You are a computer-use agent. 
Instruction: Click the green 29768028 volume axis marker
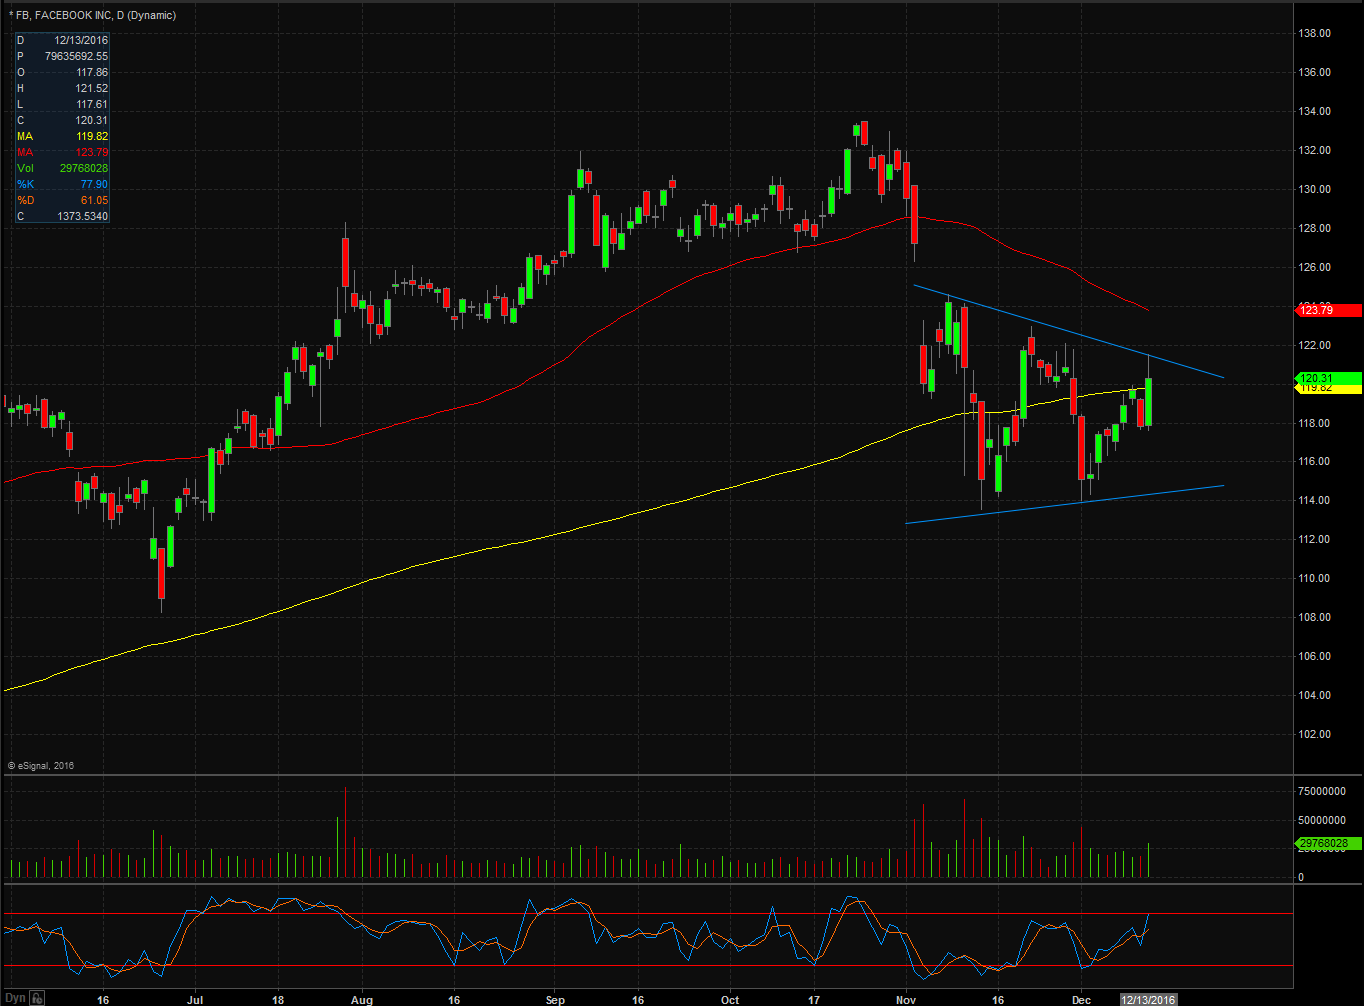(1327, 844)
